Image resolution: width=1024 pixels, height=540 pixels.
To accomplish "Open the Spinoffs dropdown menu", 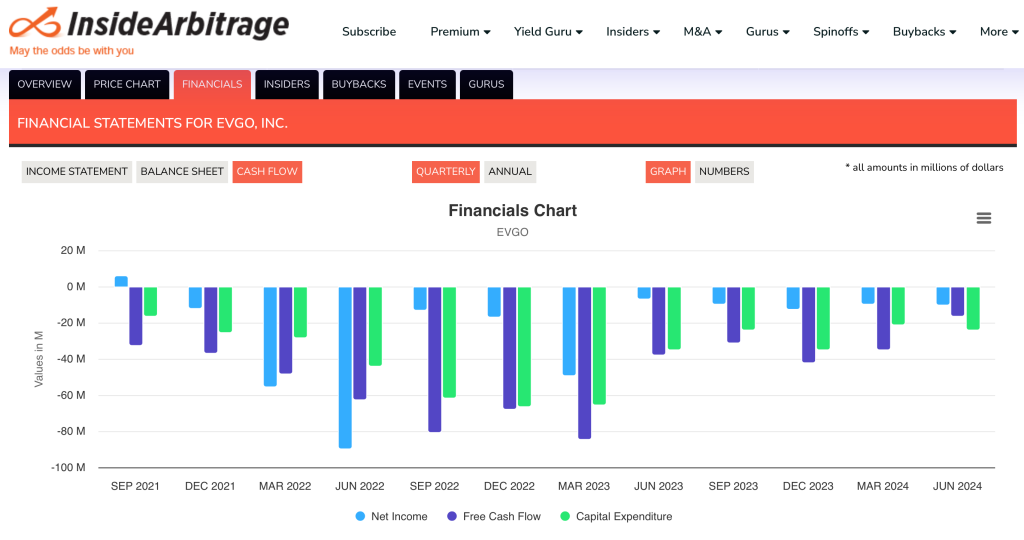I will coord(841,31).
